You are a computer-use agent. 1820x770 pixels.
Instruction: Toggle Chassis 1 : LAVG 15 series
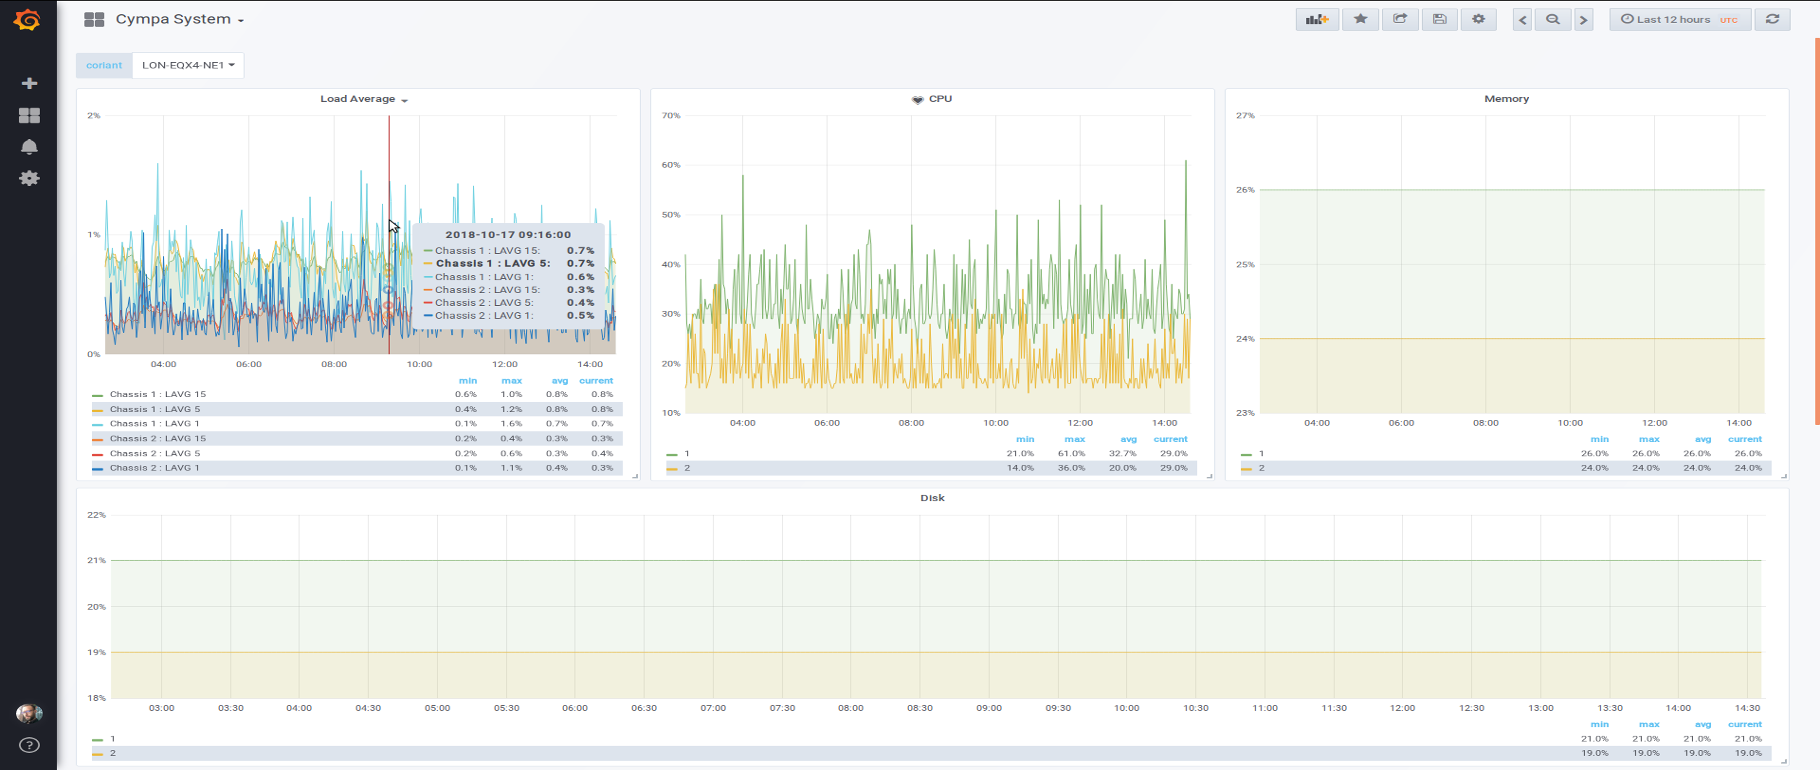pos(157,394)
